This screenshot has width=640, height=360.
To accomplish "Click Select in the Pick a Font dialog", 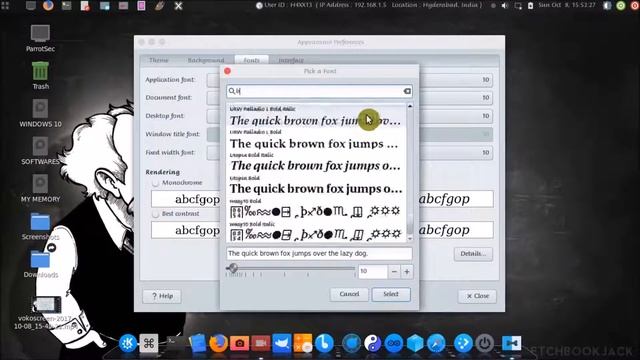I will pyautogui.click(x=391, y=294).
